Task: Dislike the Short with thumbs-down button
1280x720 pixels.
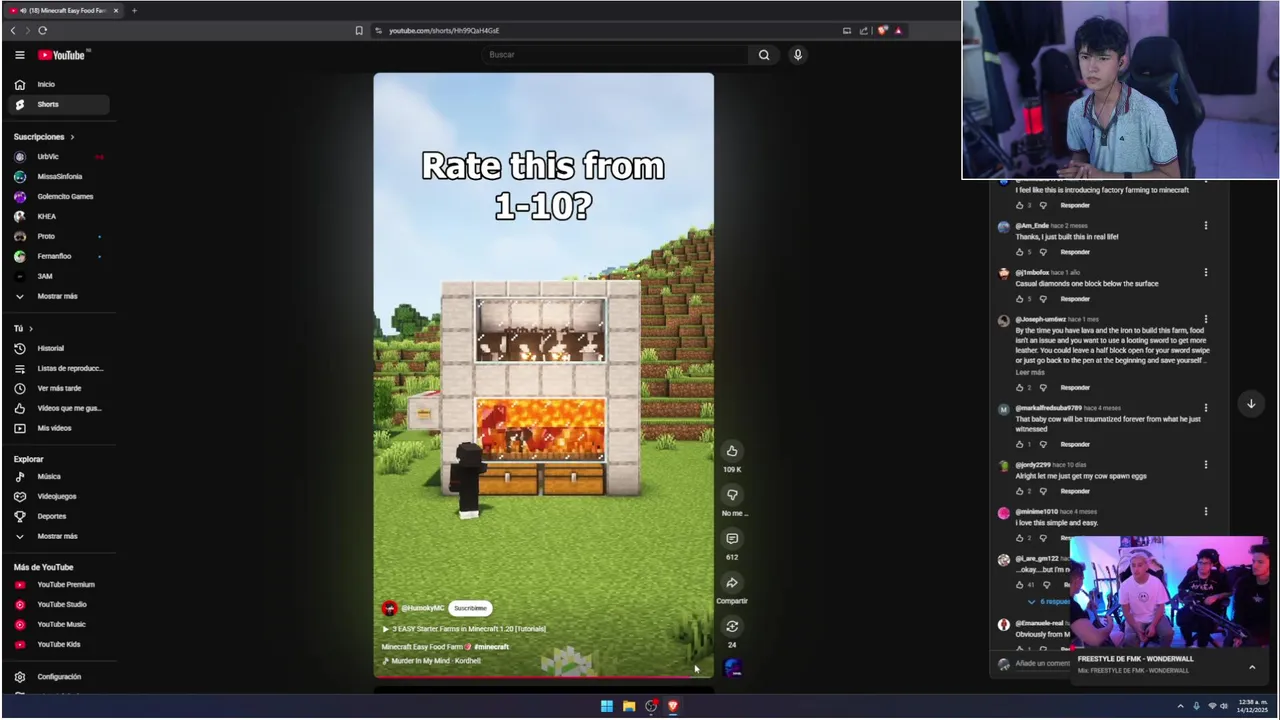Action: [x=732, y=495]
